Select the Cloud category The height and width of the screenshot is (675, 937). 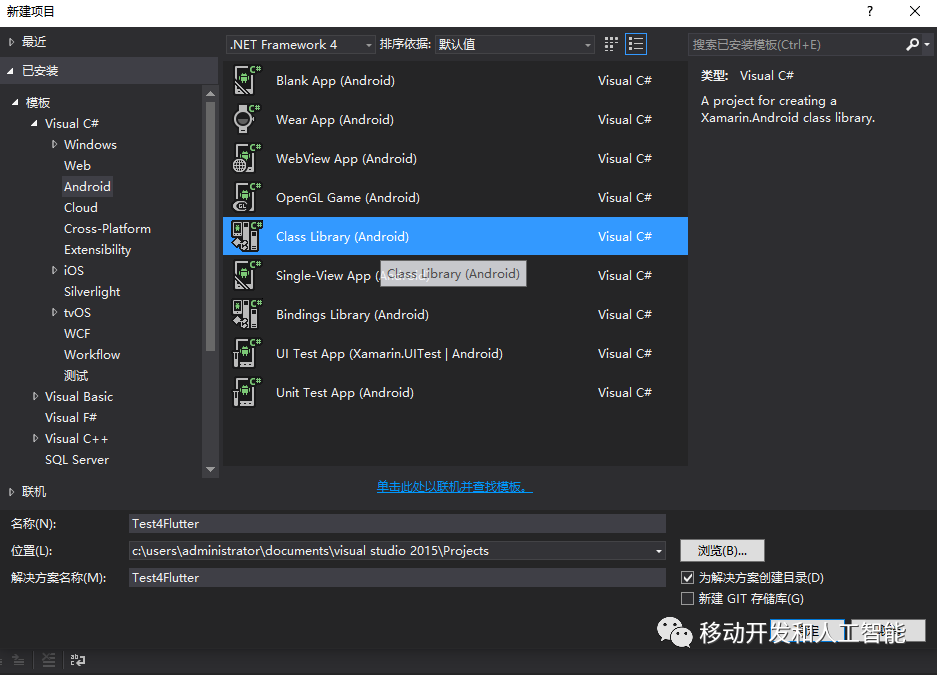pyautogui.click(x=81, y=207)
